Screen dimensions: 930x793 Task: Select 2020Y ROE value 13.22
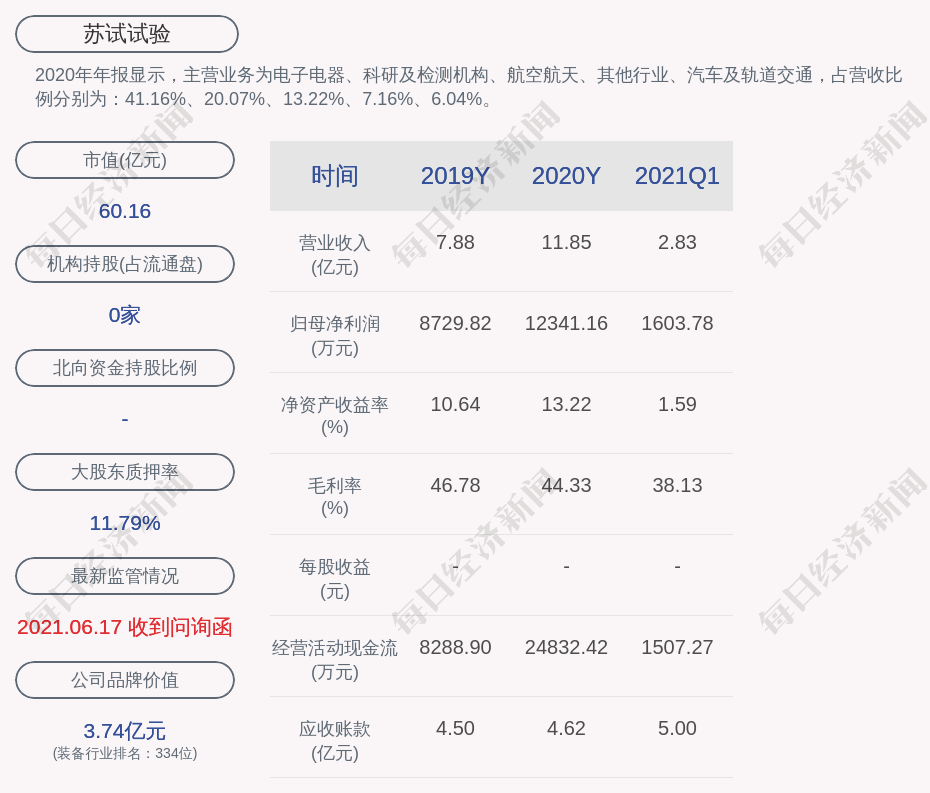point(566,404)
